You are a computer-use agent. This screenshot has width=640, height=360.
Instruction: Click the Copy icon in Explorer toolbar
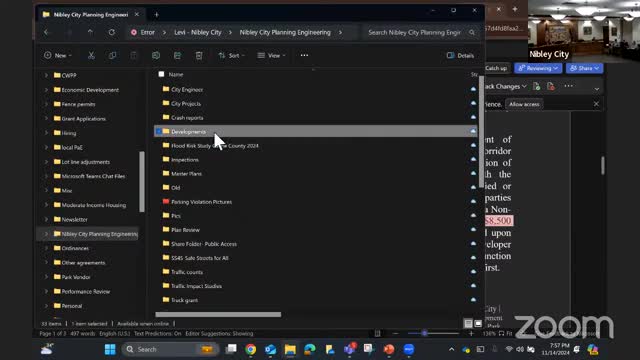point(112,56)
